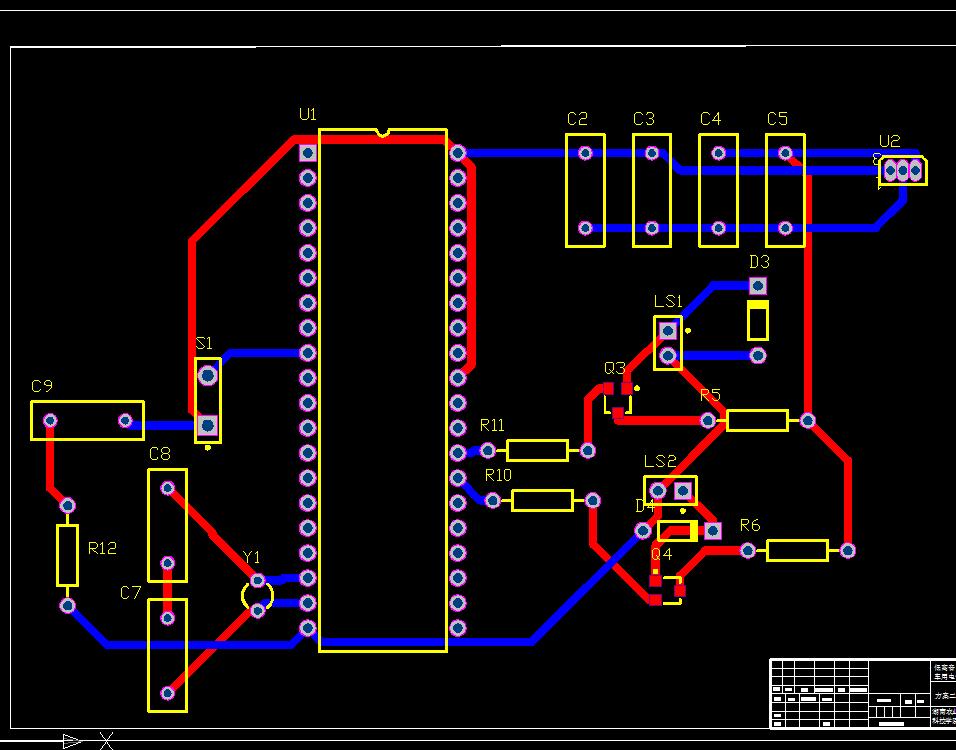Select the Q4 designator label

coord(662,554)
